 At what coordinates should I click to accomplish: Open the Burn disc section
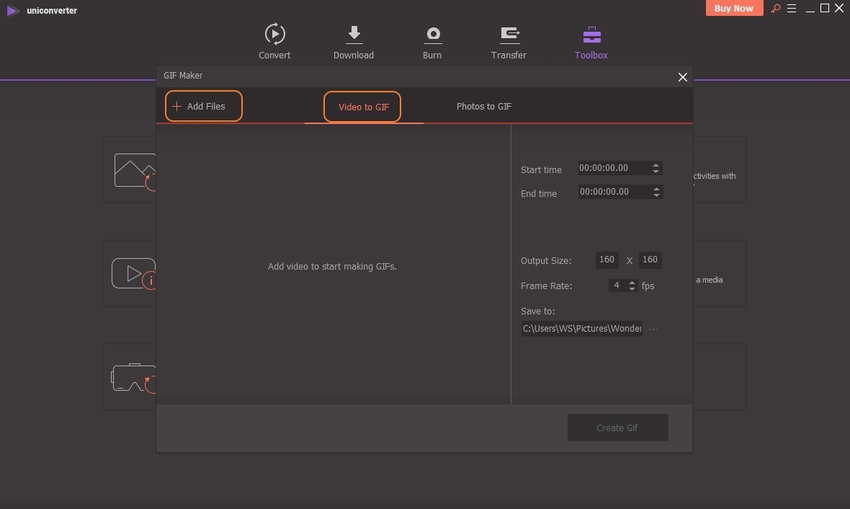433,34
